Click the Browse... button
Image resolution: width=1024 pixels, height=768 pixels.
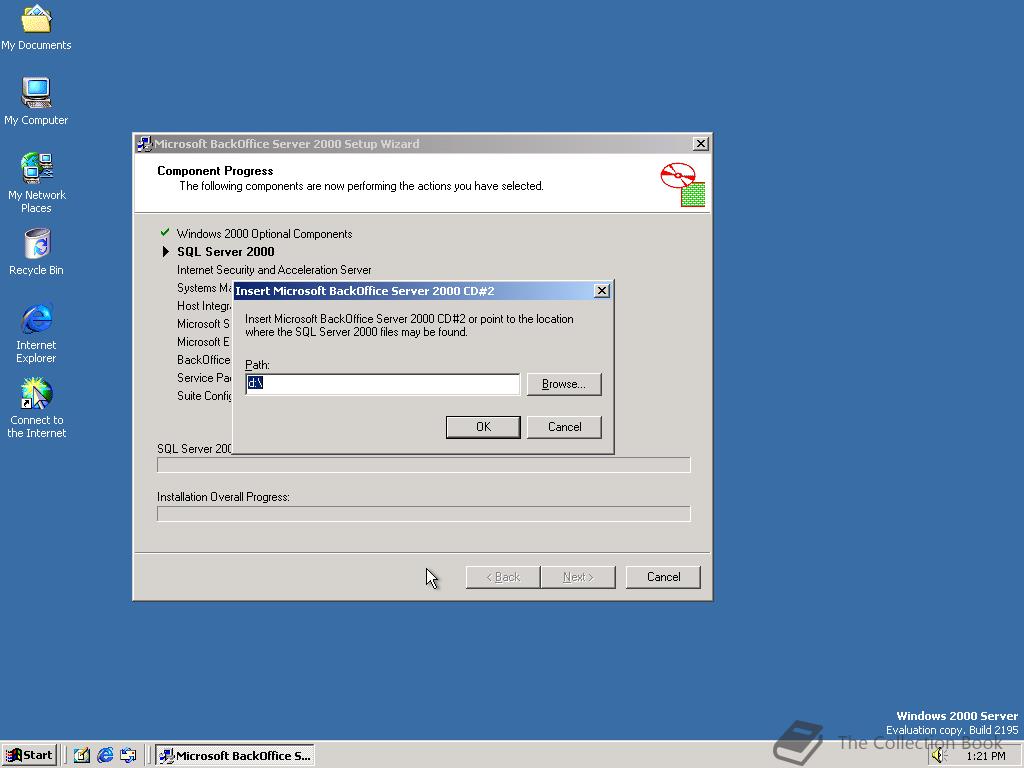tap(564, 384)
